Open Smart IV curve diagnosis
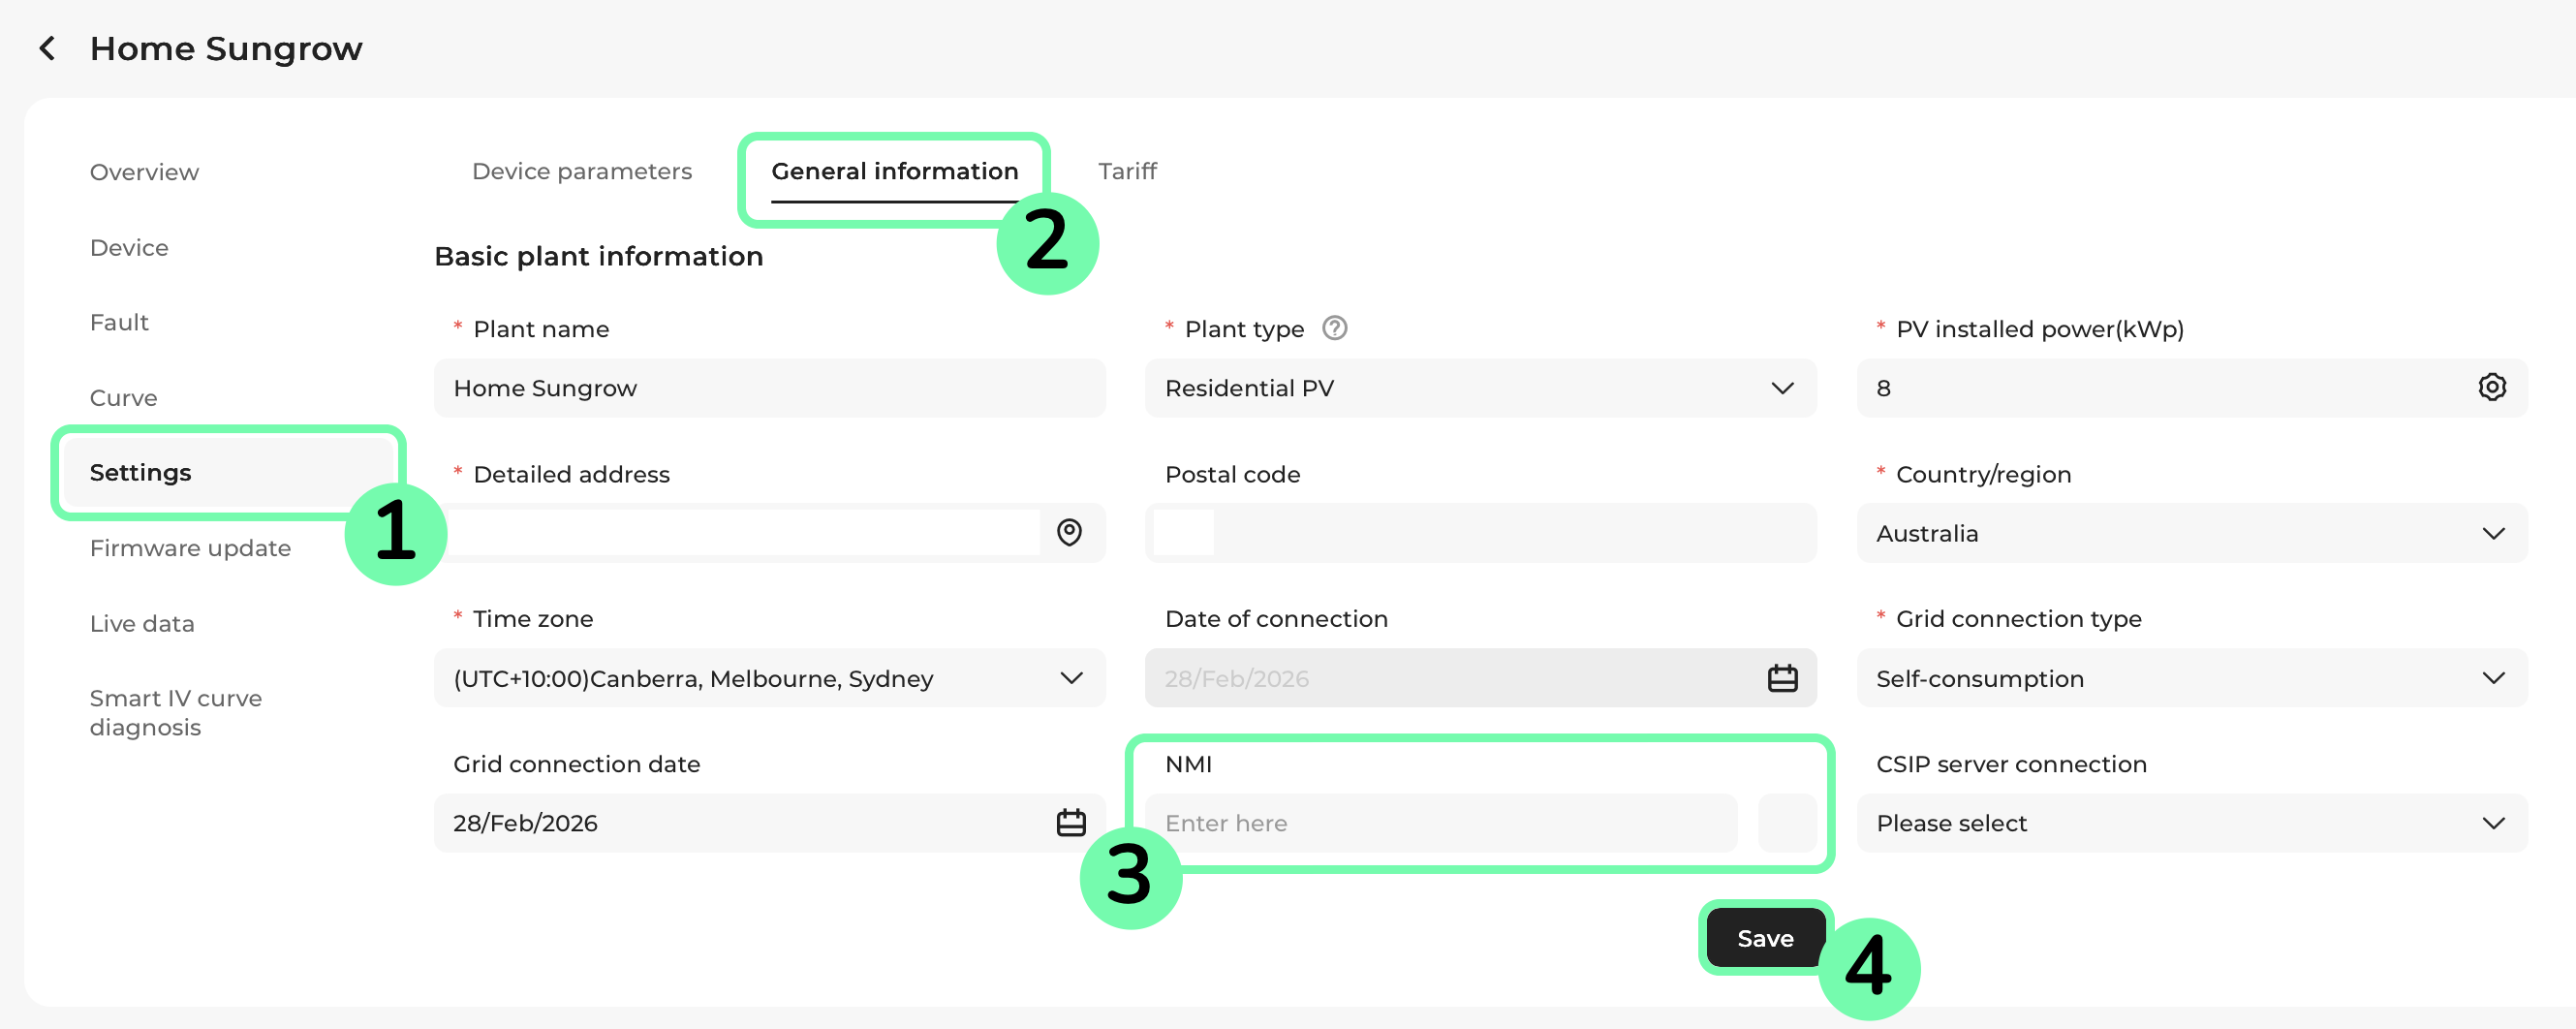The height and width of the screenshot is (1029, 2576). [175, 712]
